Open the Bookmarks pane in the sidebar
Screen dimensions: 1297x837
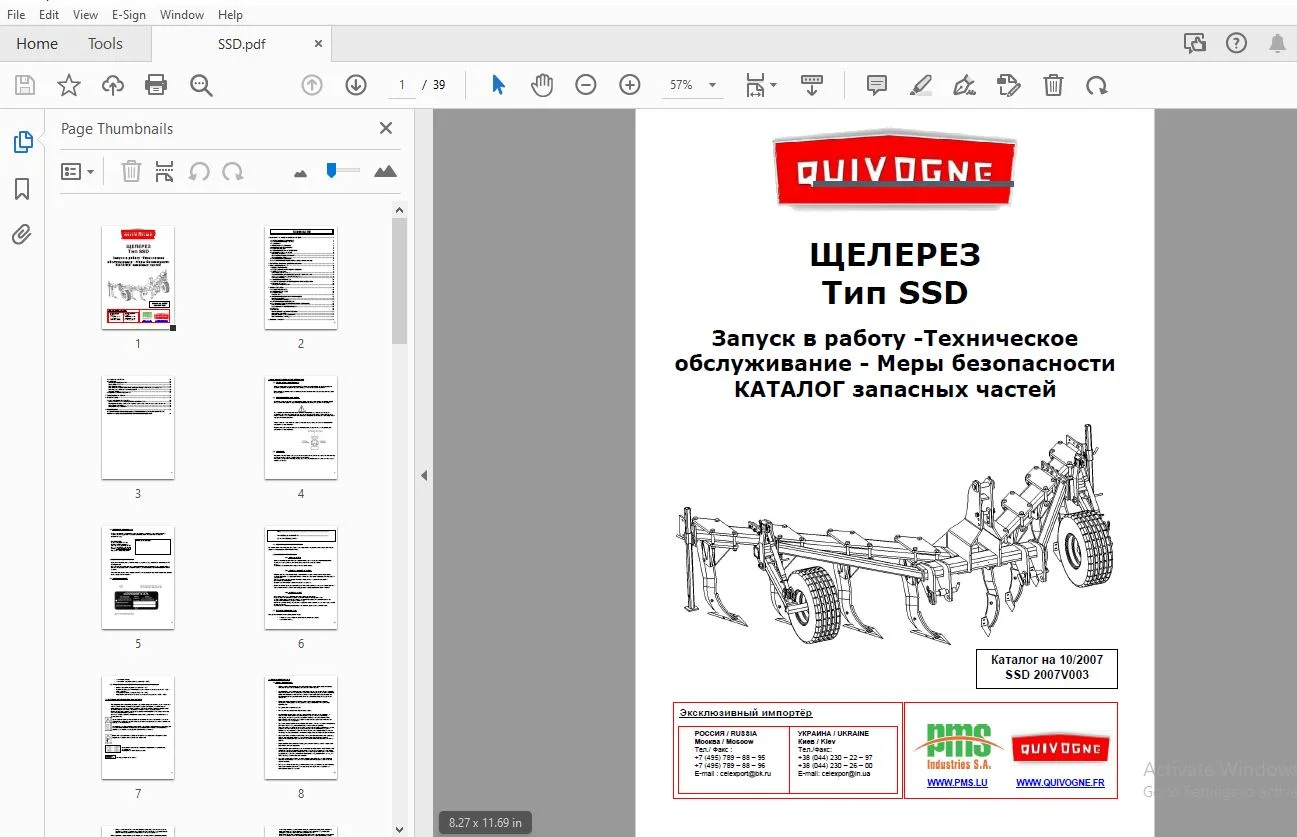[22, 189]
